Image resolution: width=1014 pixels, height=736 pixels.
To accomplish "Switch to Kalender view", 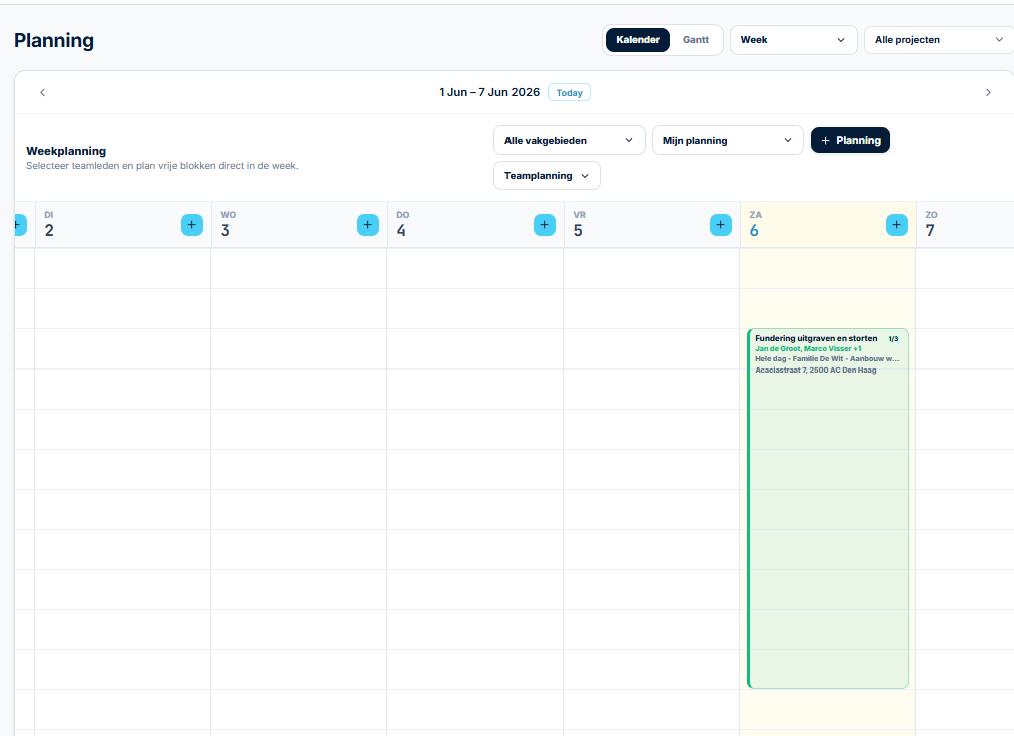I will pos(638,40).
